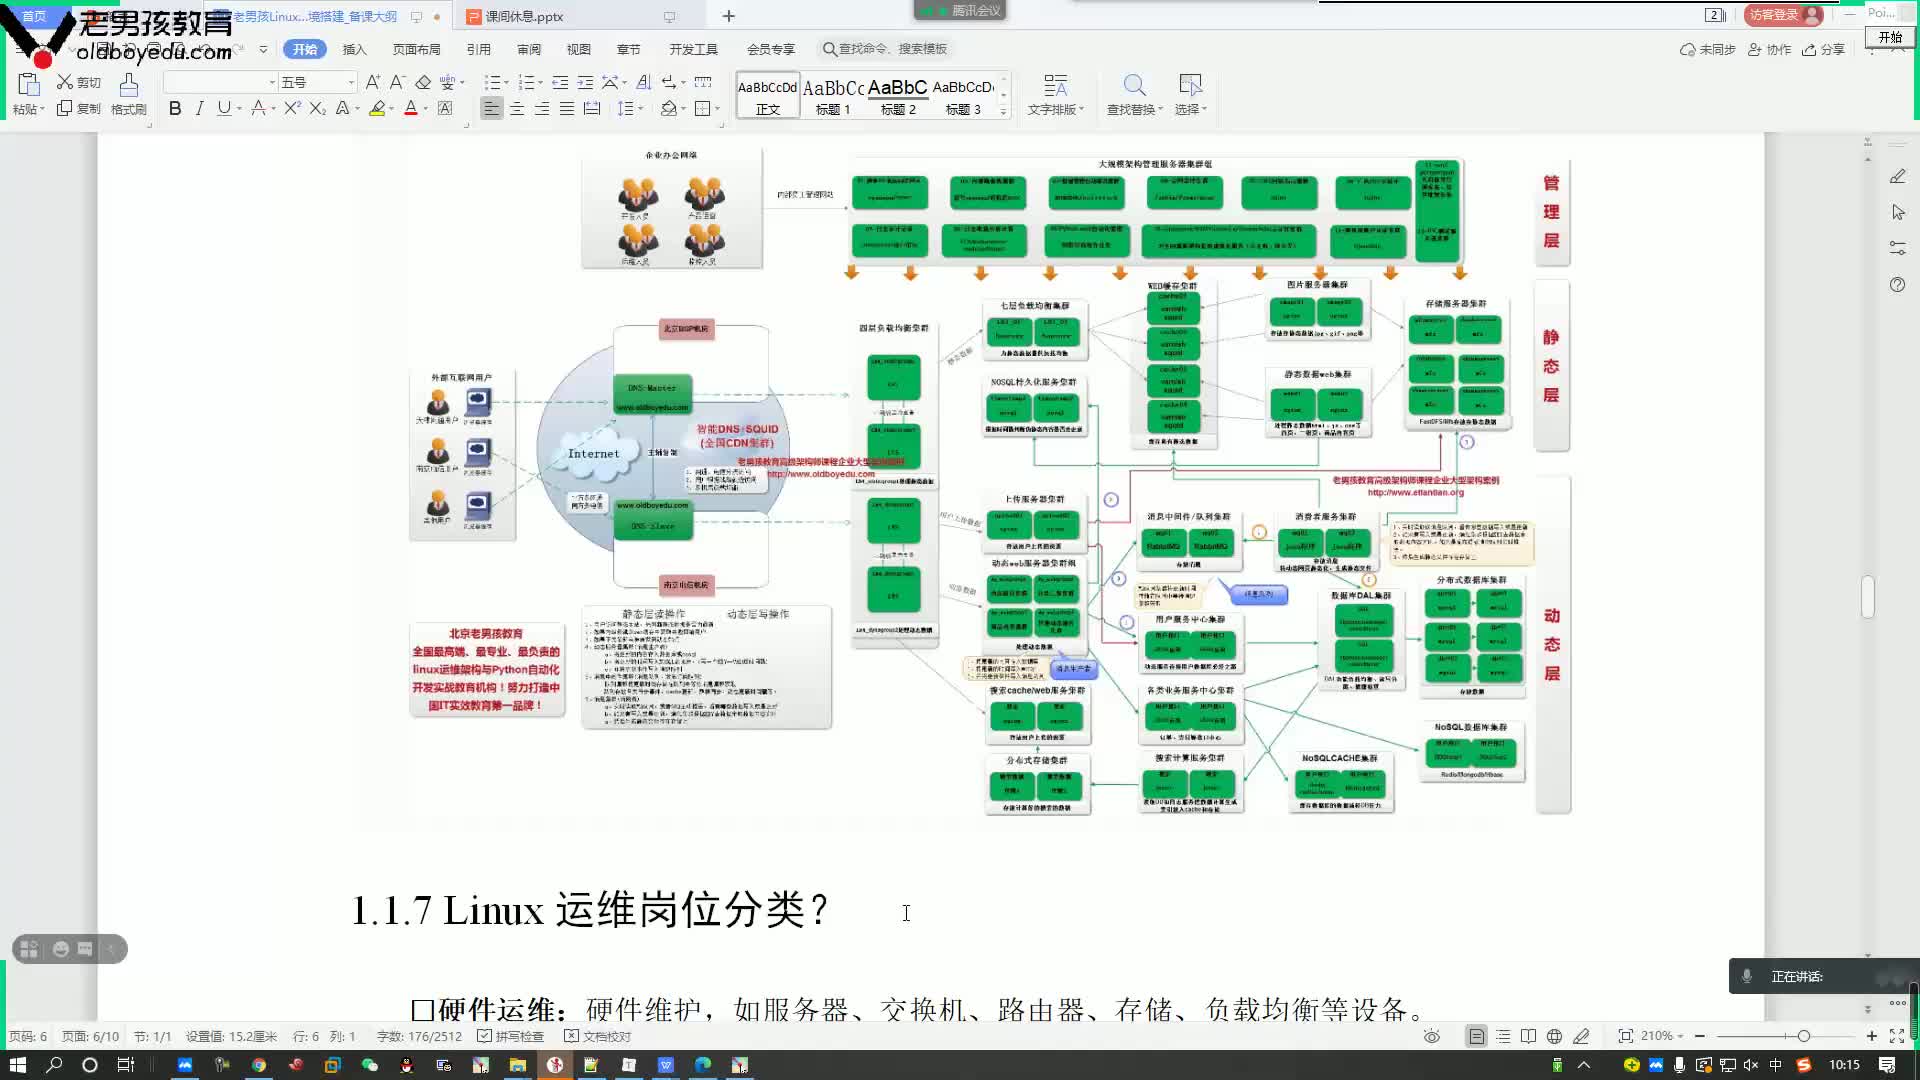The width and height of the screenshot is (1920, 1080).
Task: Decrease font size with A-
Action: [x=397, y=82]
